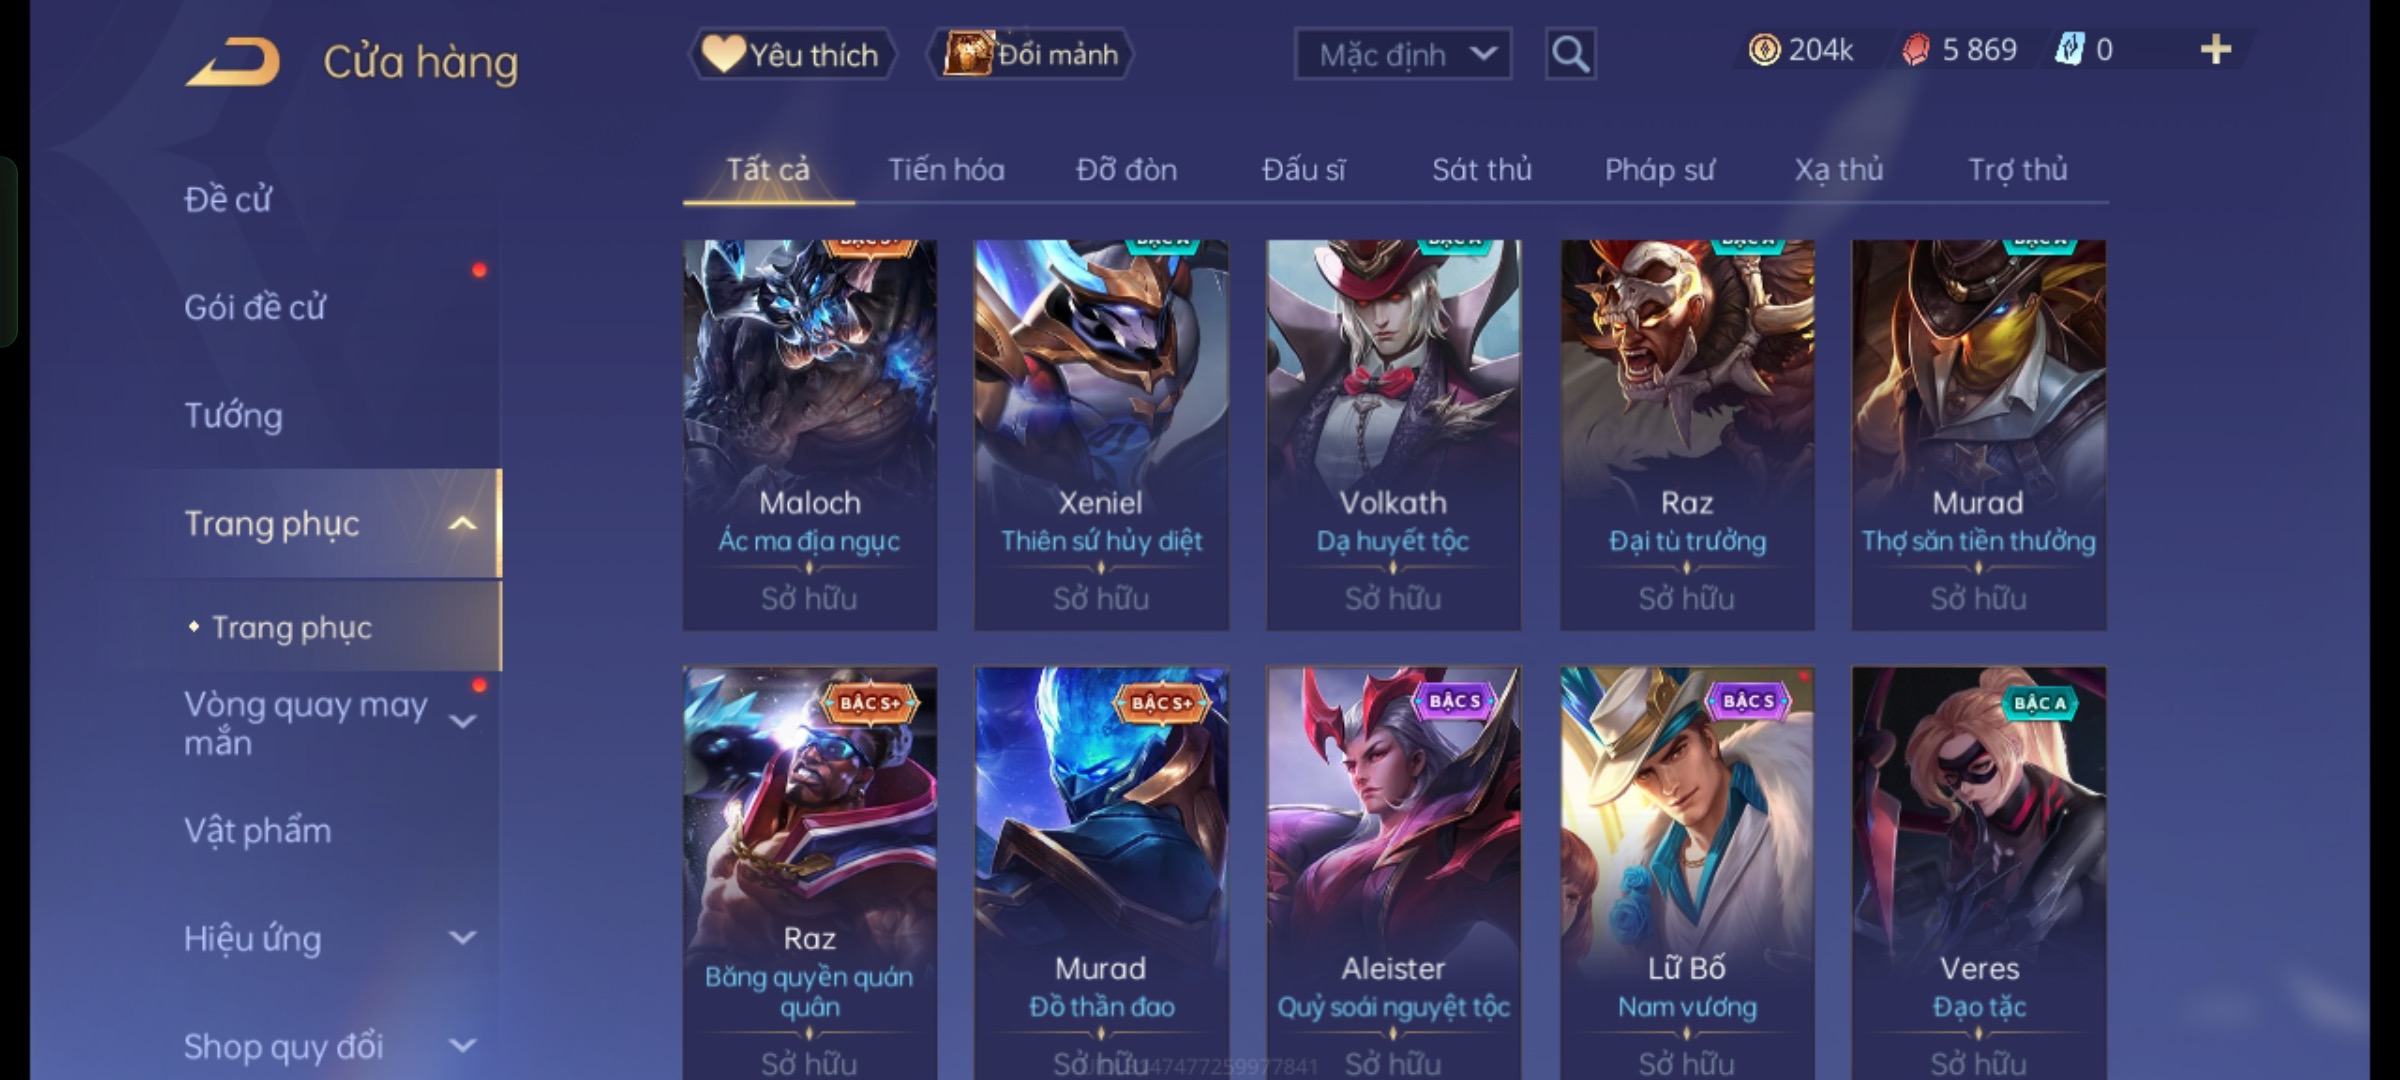The height and width of the screenshot is (1080, 2400).
Task: Open Đổi mảnh fragment exchange button
Action: tap(1031, 54)
